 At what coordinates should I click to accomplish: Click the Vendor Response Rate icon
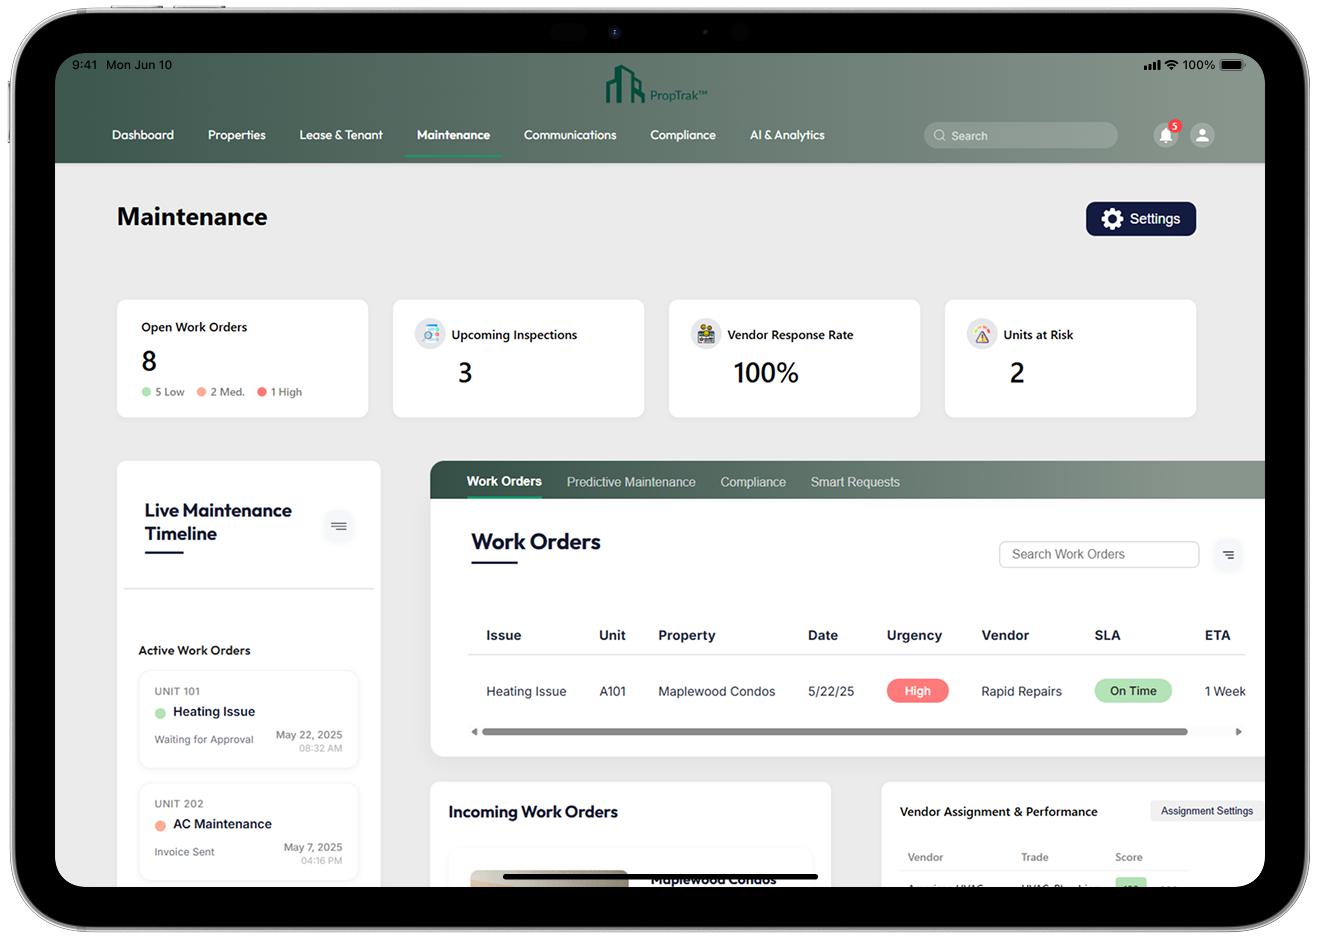tap(706, 334)
